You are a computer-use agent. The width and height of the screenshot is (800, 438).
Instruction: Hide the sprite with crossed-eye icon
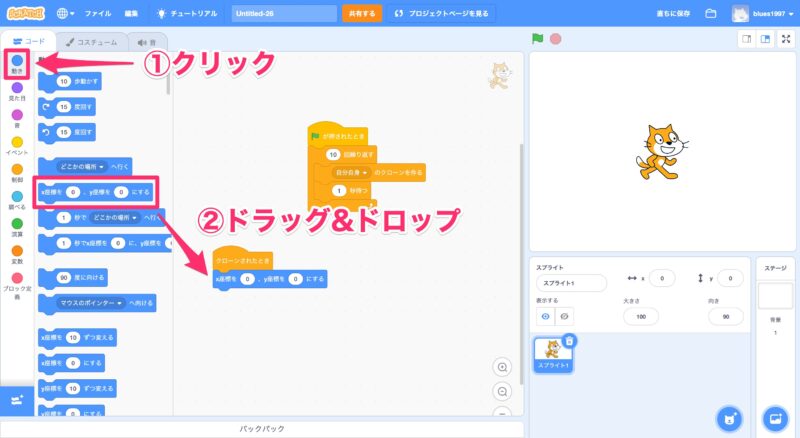click(x=565, y=316)
